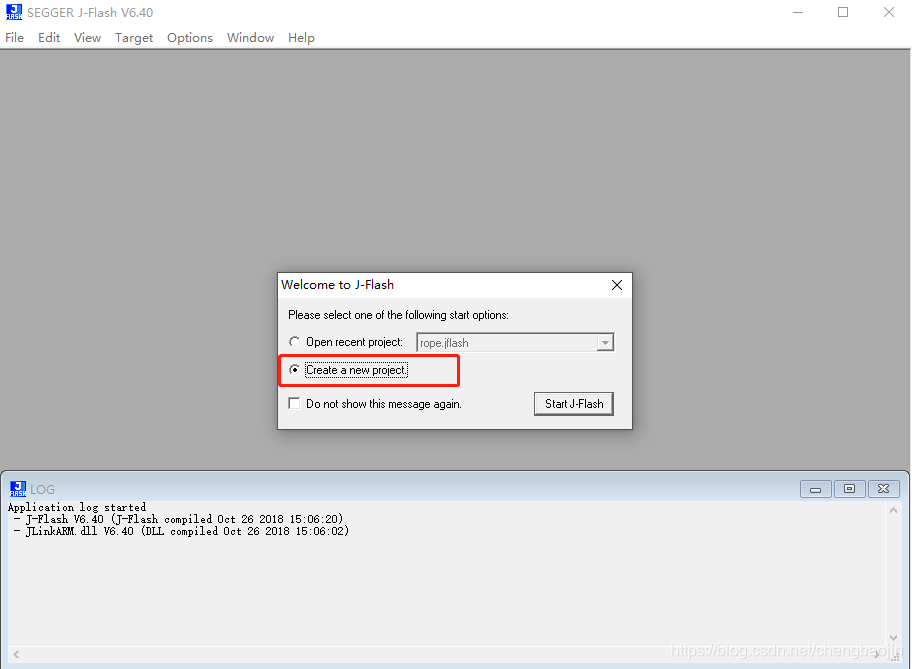Click the 'JLinkARM.dll V6.40' log line

181,531
